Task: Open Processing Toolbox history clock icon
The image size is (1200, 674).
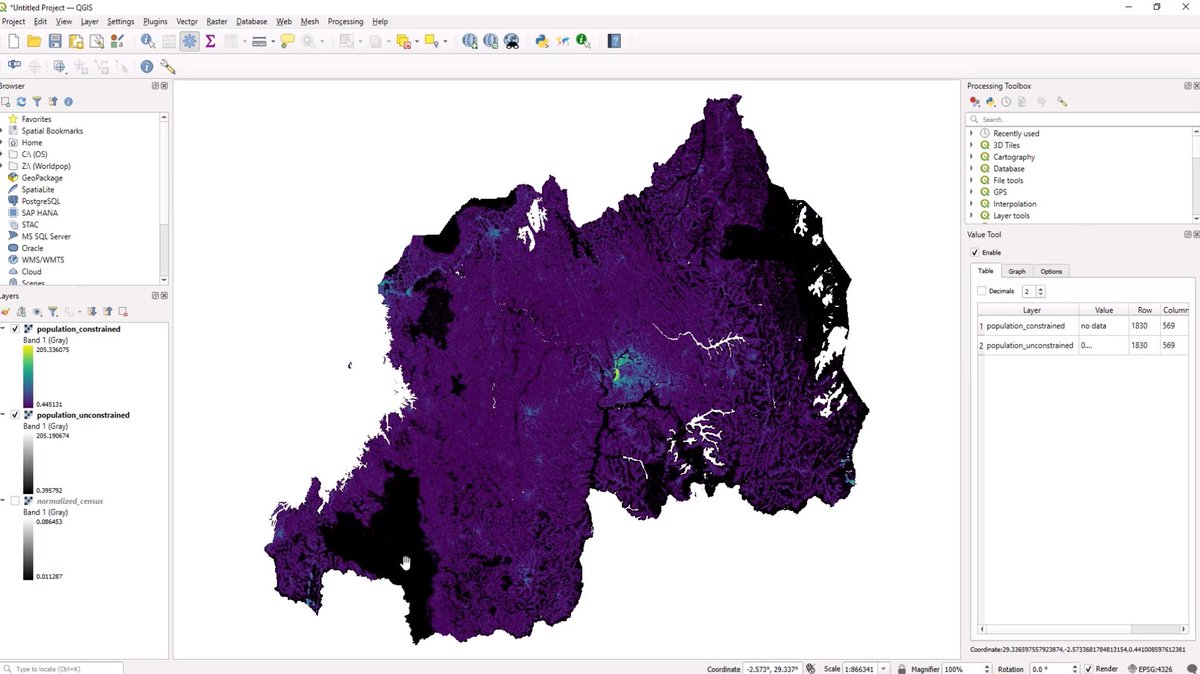Action: (1006, 102)
